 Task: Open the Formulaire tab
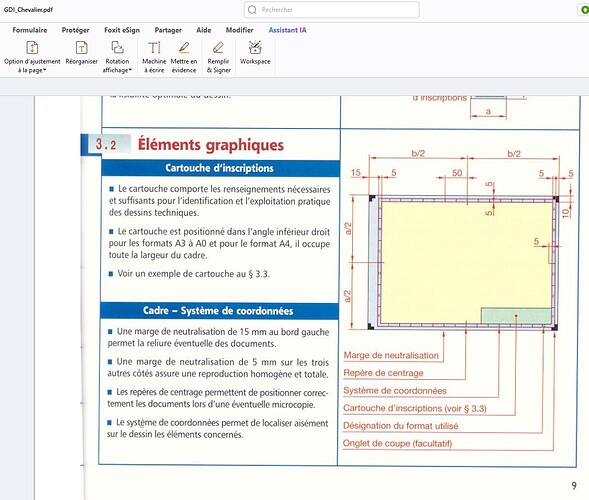coord(30,30)
